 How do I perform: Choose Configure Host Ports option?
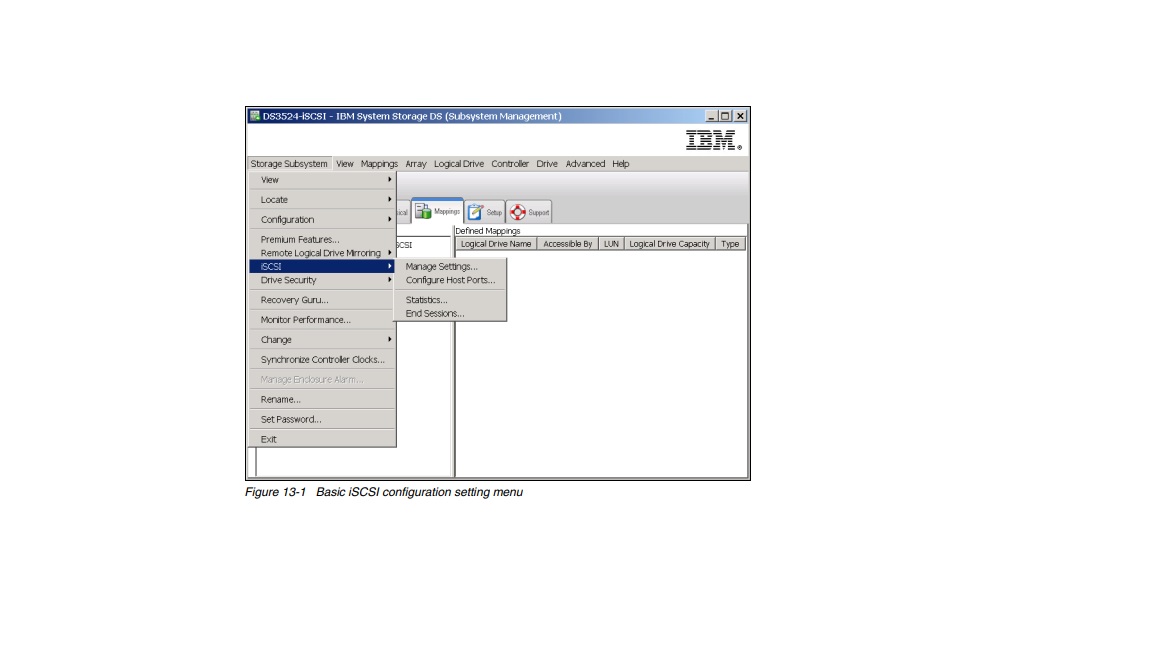click(450, 280)
